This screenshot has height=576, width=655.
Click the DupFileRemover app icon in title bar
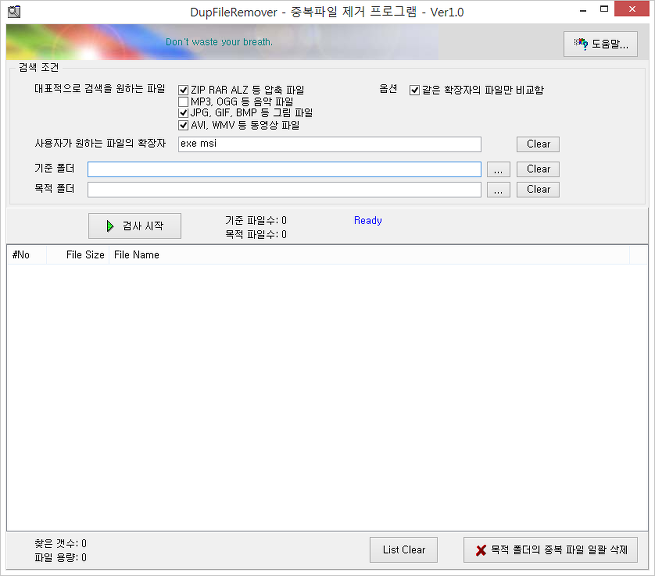pos(14,12)
